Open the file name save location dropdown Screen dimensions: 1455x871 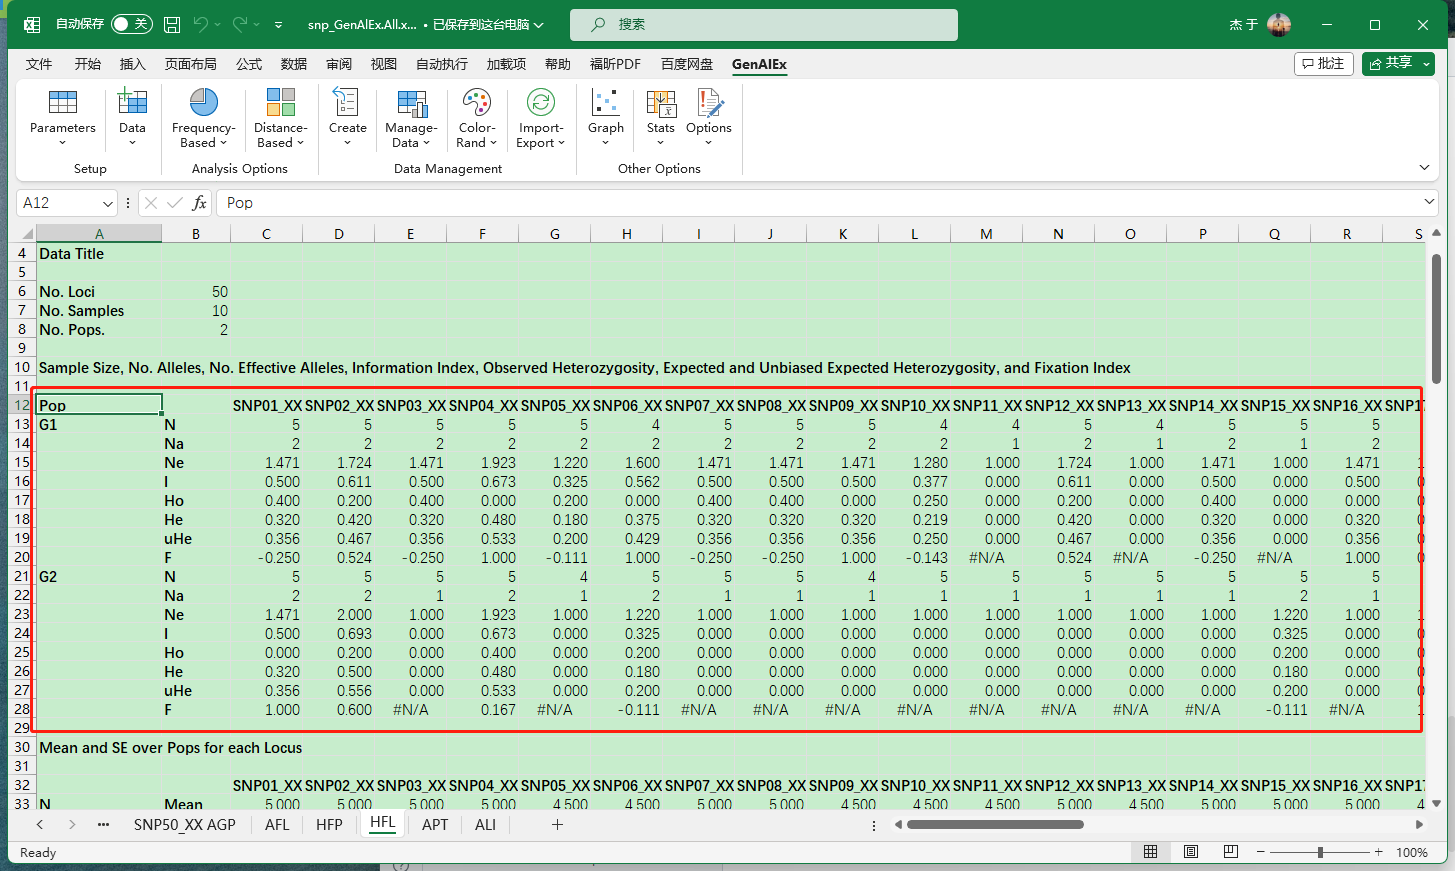pyautogui.click(x=539, y=24)
